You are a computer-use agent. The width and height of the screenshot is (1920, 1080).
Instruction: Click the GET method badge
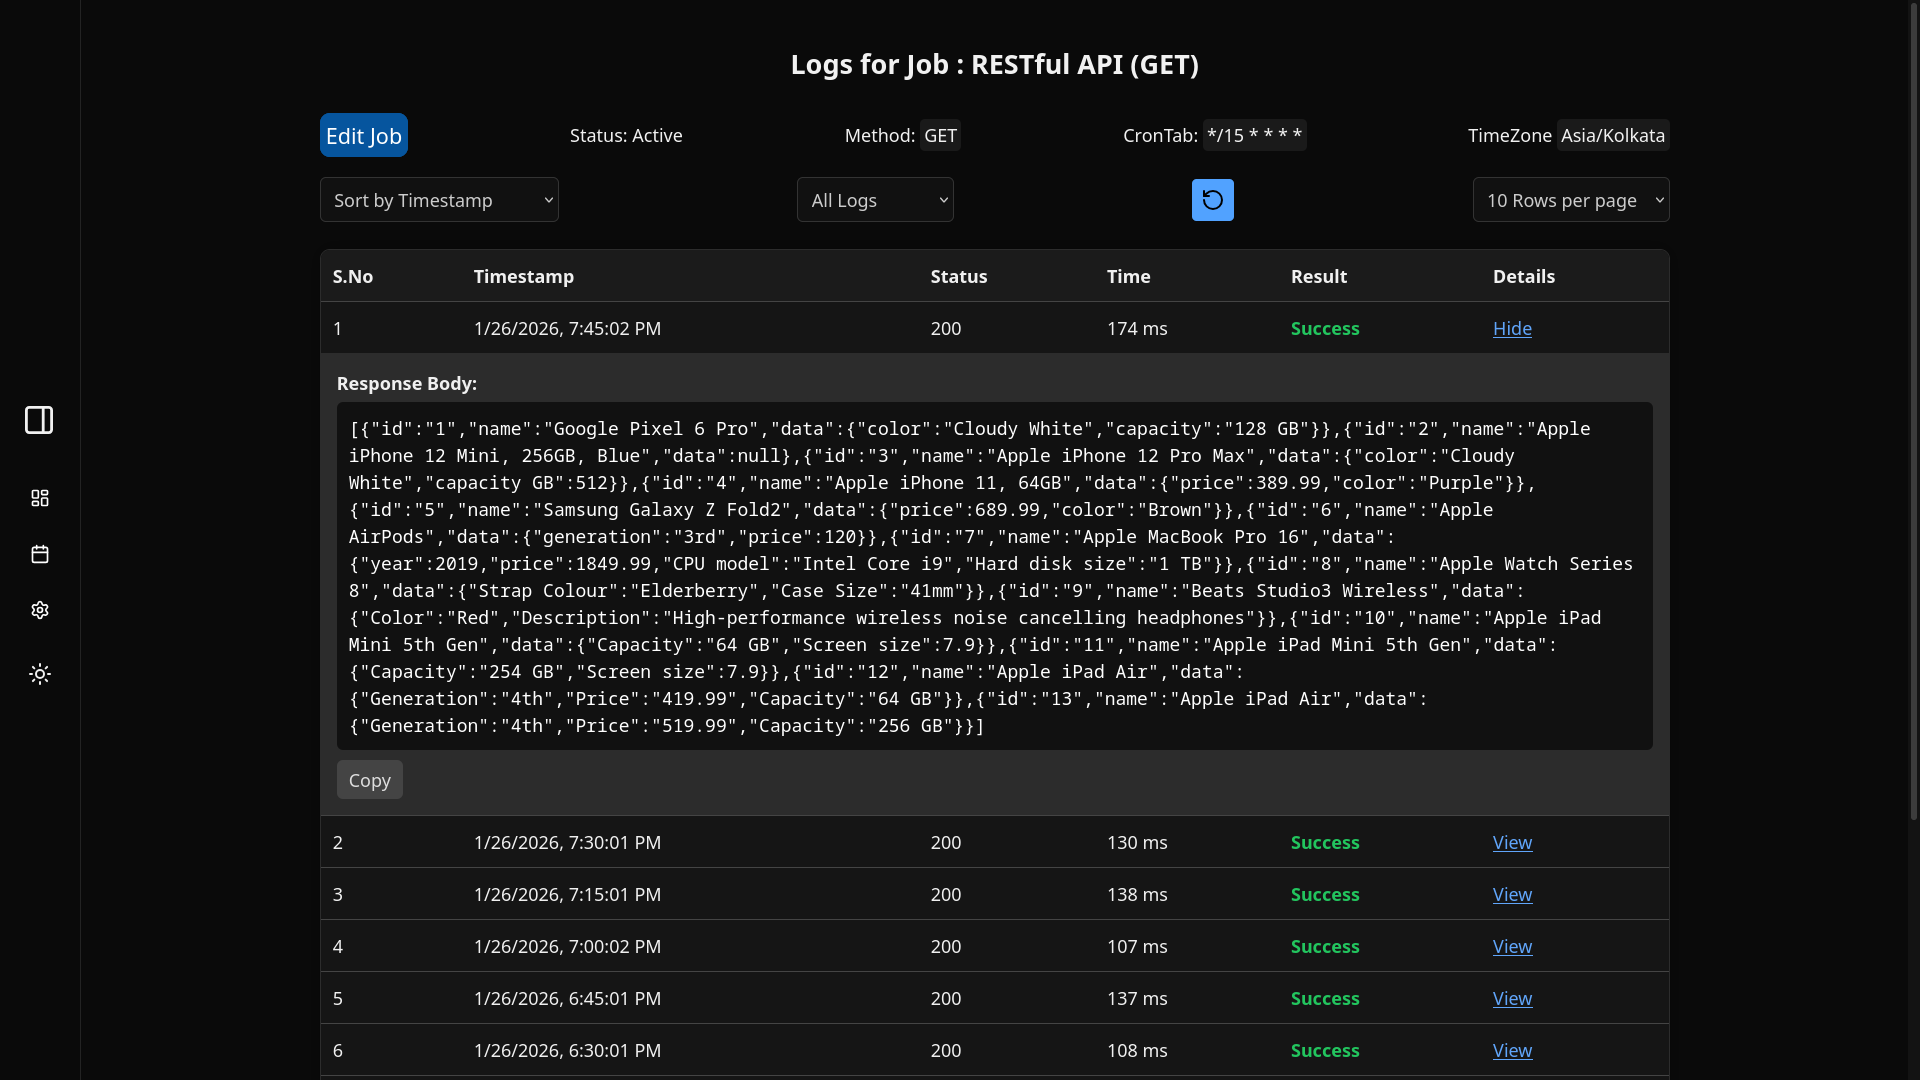(939, 135)
